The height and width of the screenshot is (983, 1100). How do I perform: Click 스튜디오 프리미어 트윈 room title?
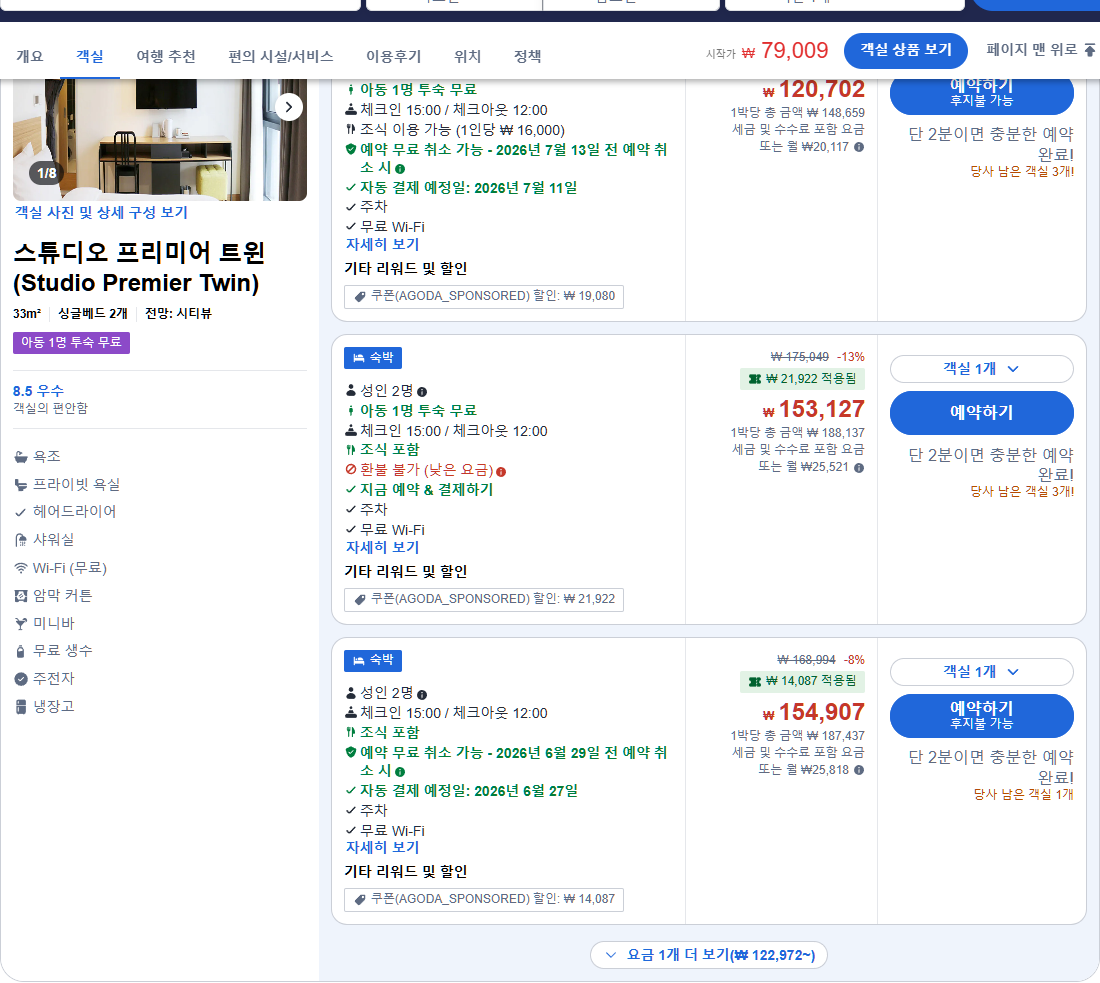(x=139, y=267)
